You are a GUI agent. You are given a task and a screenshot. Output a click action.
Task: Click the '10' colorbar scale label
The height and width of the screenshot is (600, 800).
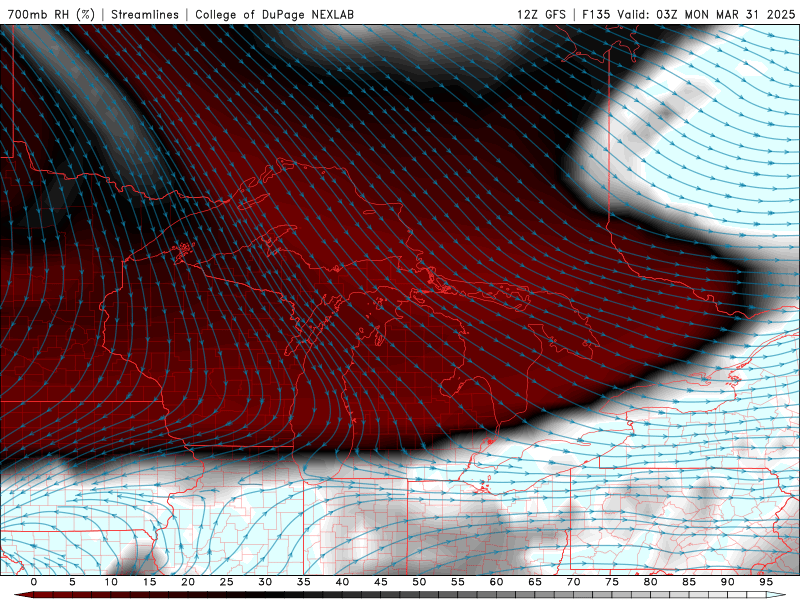pyautogui.click(x=111, y=582)
